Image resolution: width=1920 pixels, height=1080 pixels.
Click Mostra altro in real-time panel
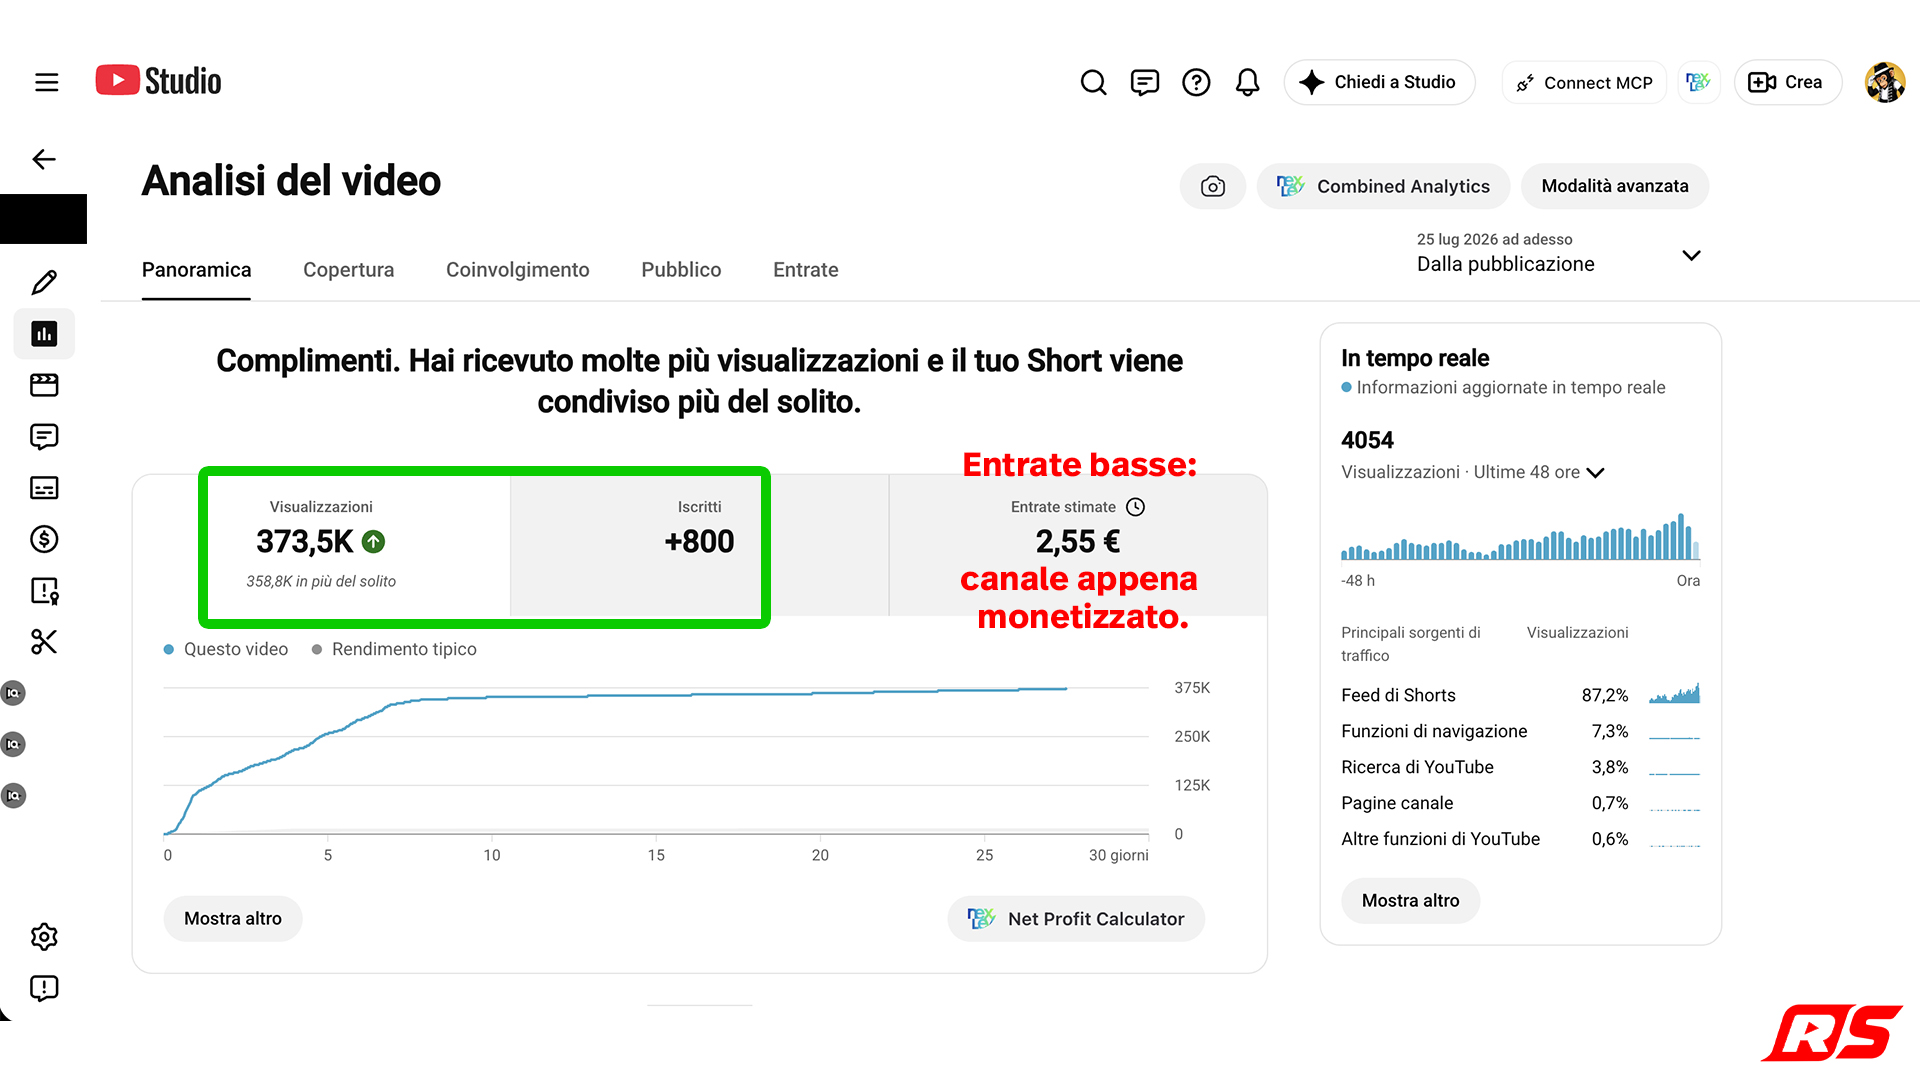click(x=1410, y=900)
